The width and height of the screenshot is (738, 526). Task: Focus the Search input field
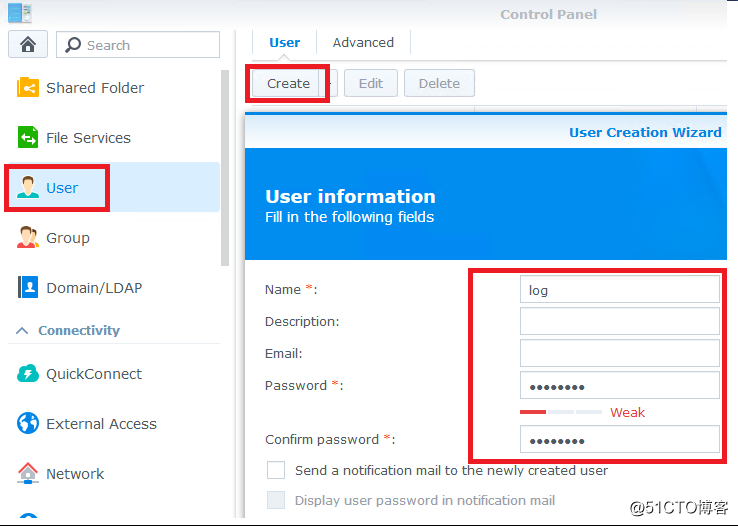(138, 45)
